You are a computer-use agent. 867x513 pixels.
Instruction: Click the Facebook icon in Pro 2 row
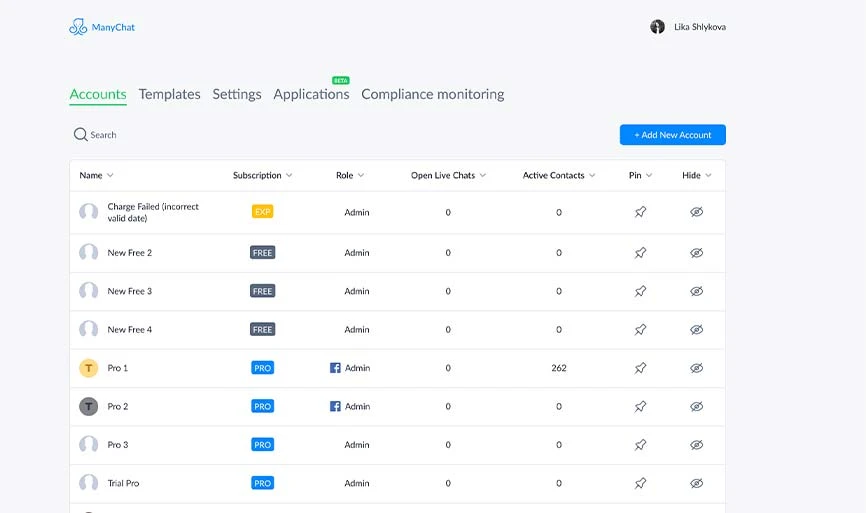pyautogui.click(x=336, y=406)
